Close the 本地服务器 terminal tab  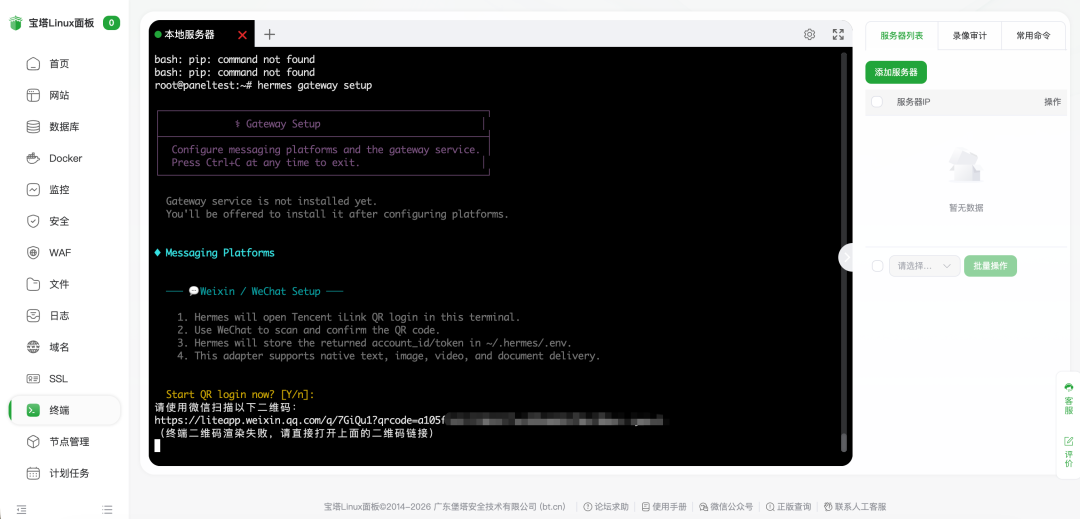[242, 35]
